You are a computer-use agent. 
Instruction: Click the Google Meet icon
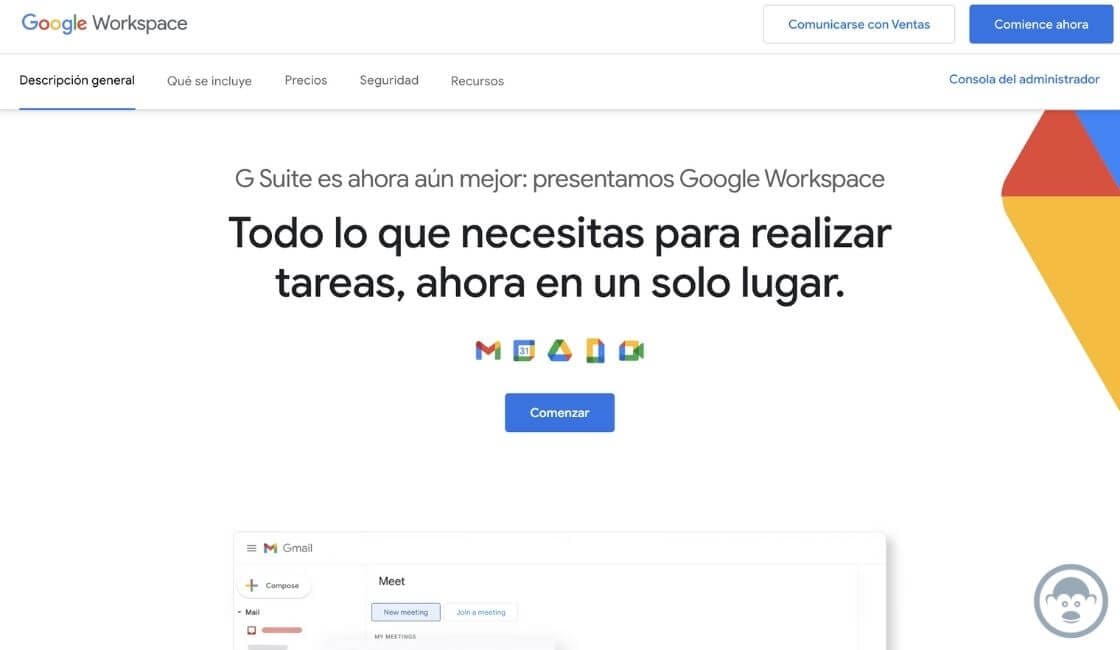[631, 351]
